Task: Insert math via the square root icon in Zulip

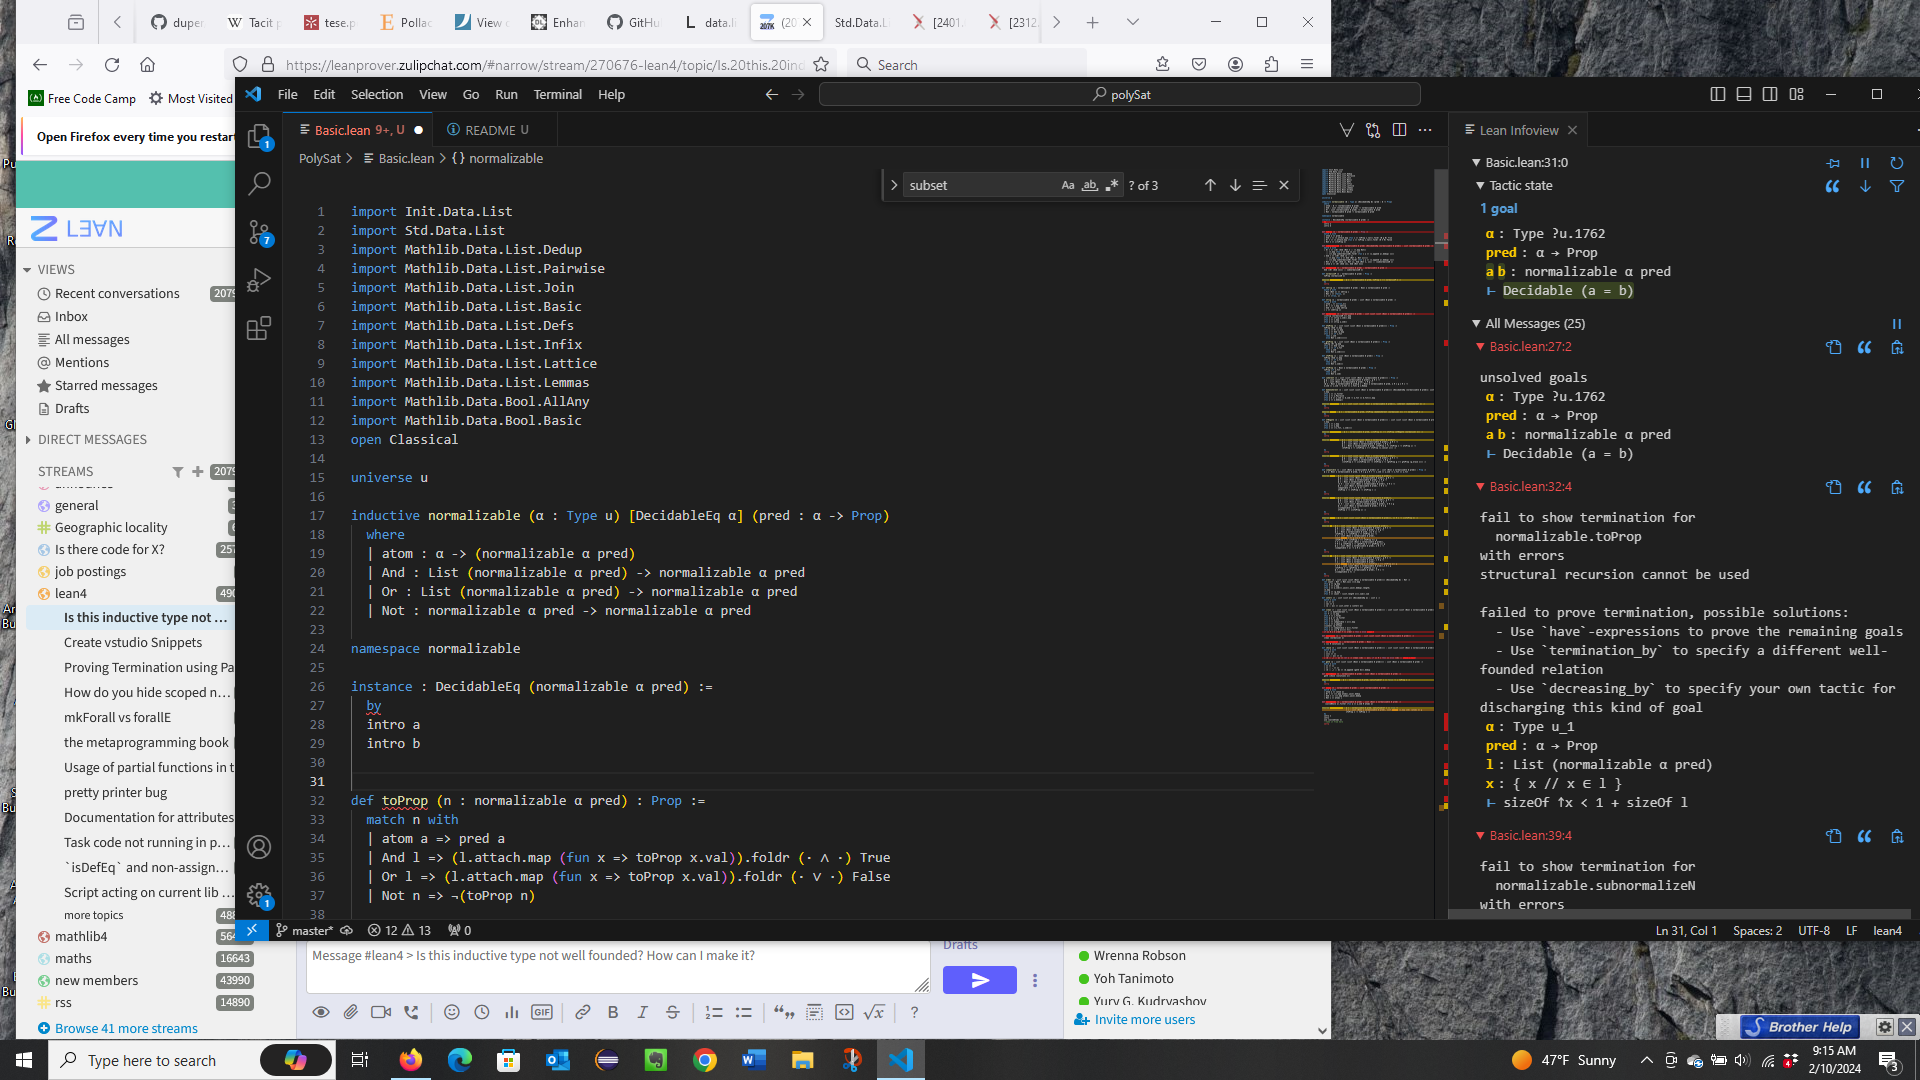Action: [x=875, y=1013]
